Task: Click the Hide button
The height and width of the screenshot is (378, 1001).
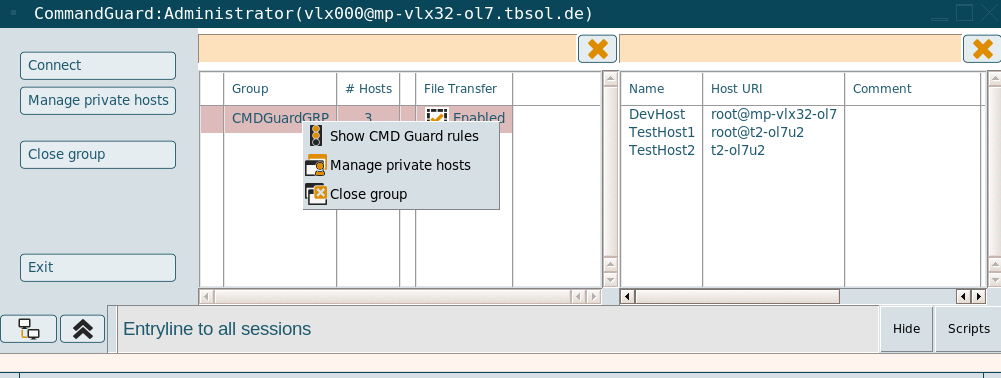Action: pos(907,329)
